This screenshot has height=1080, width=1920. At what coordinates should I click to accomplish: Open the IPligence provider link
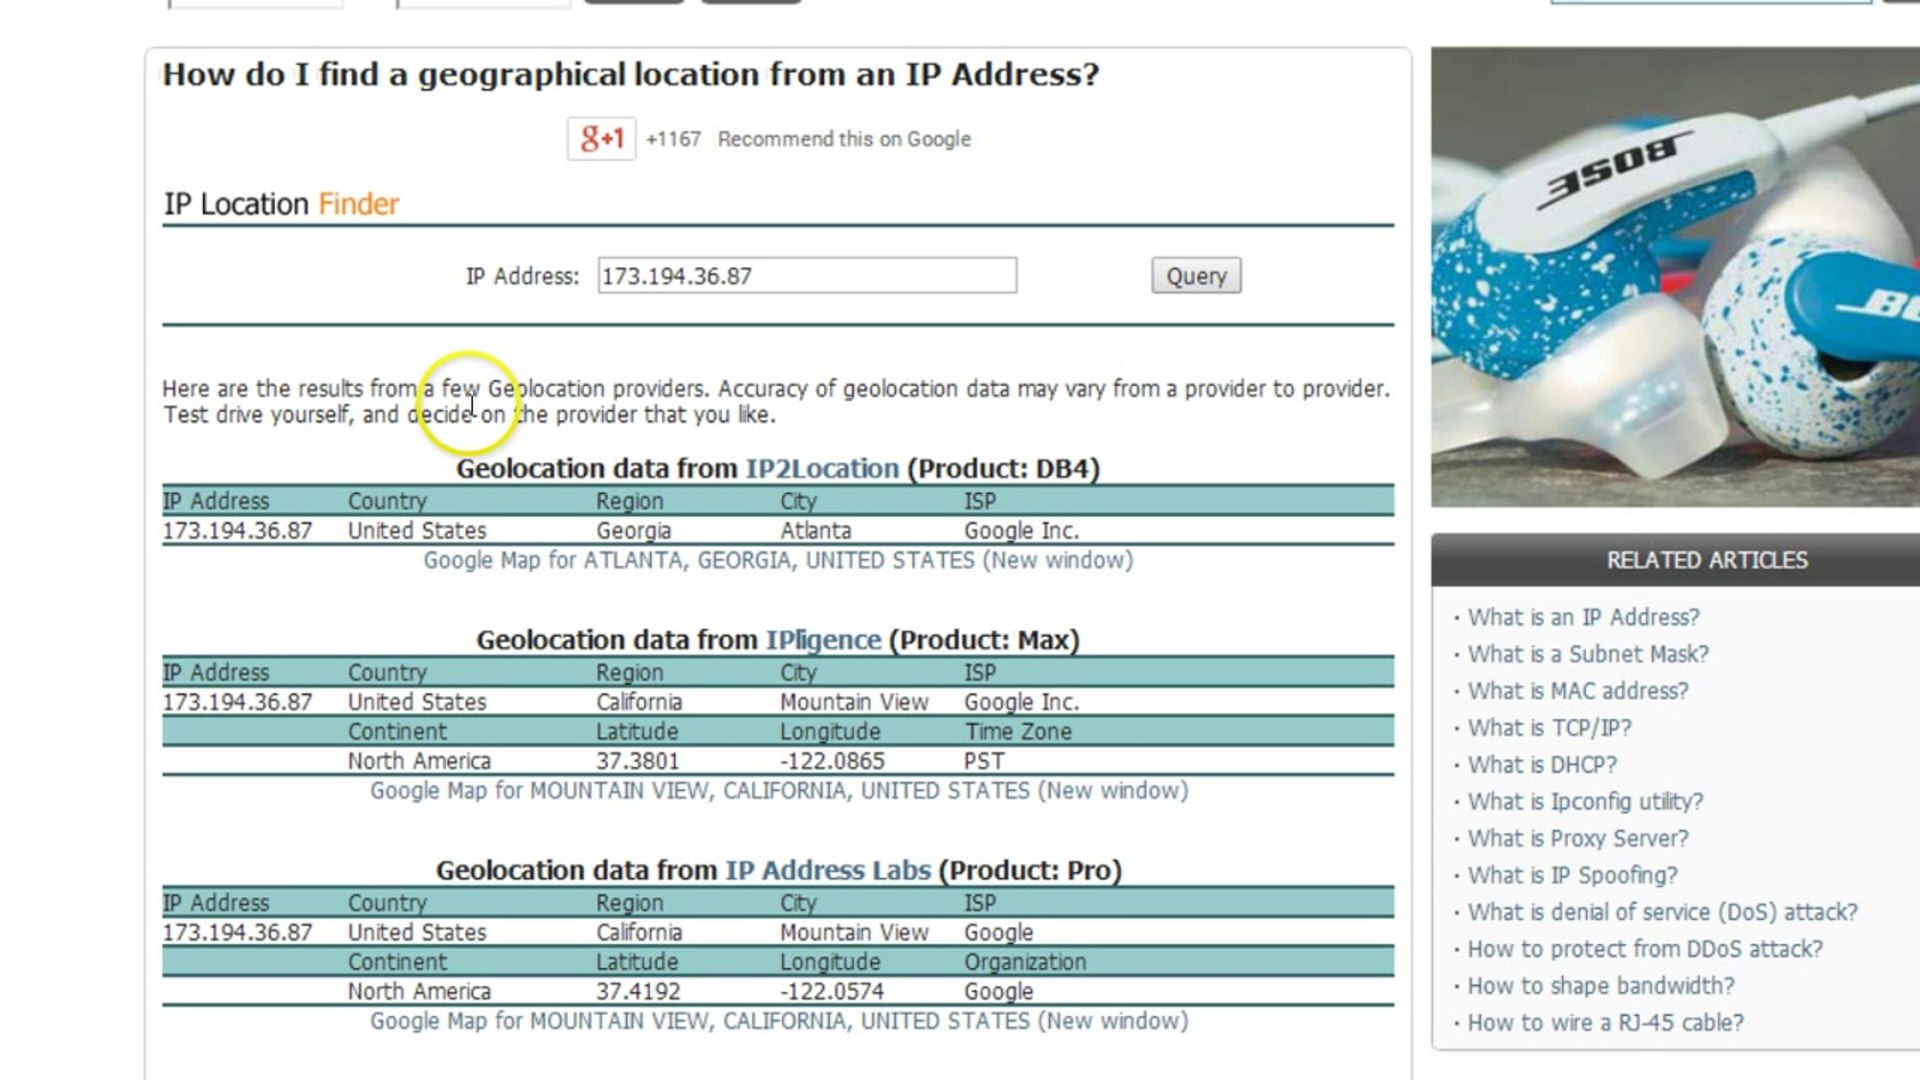click(823, 640)
